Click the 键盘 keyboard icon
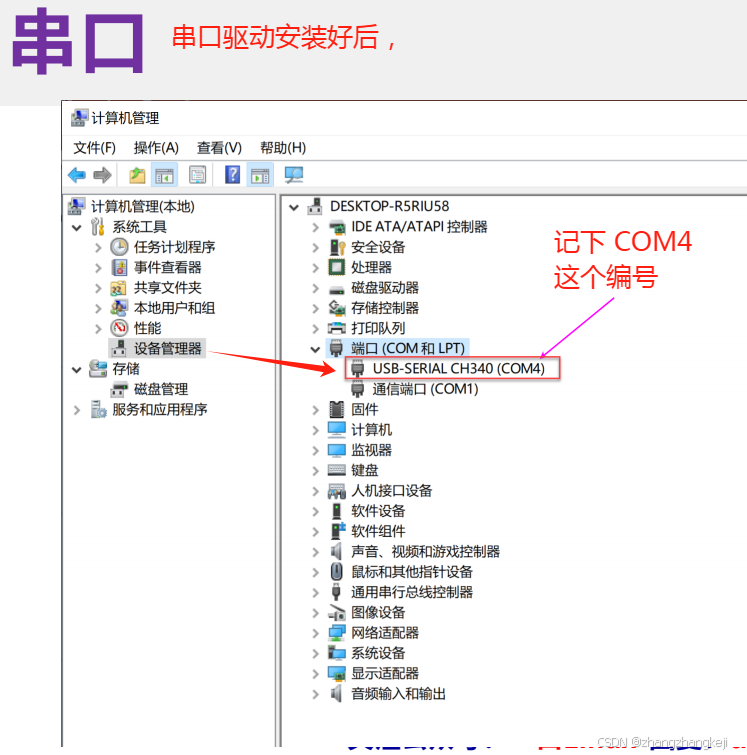This screenshot has height=755, width=747. pos(337,470)
